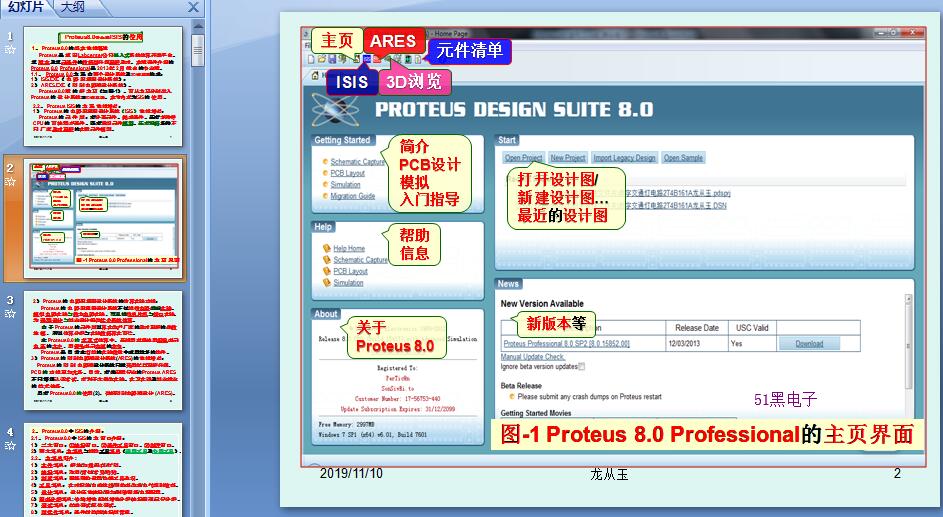Click the 龙从玉 footer text
This screenshot has width=943, height=517.
pos(609,474)
